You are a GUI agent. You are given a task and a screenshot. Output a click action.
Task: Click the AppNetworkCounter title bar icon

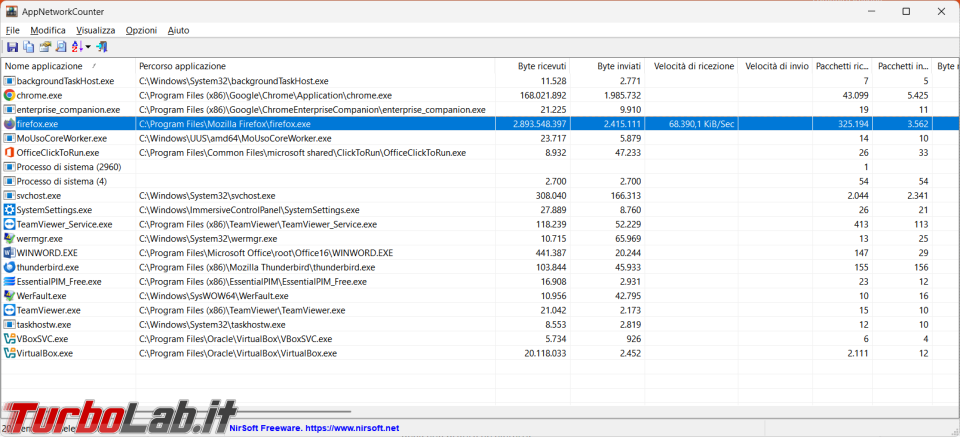(12, 11)
